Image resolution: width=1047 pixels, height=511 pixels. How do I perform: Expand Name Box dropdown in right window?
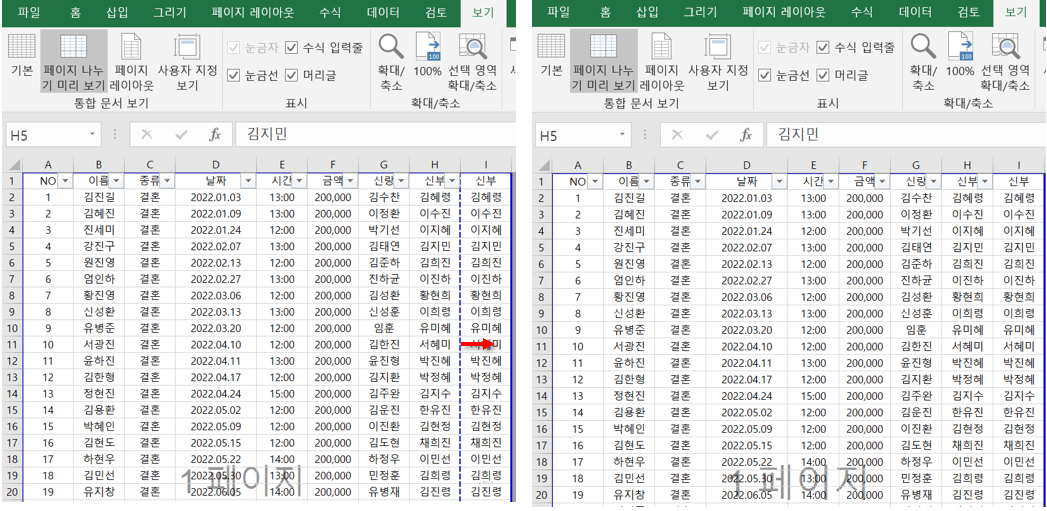point(622,135)
